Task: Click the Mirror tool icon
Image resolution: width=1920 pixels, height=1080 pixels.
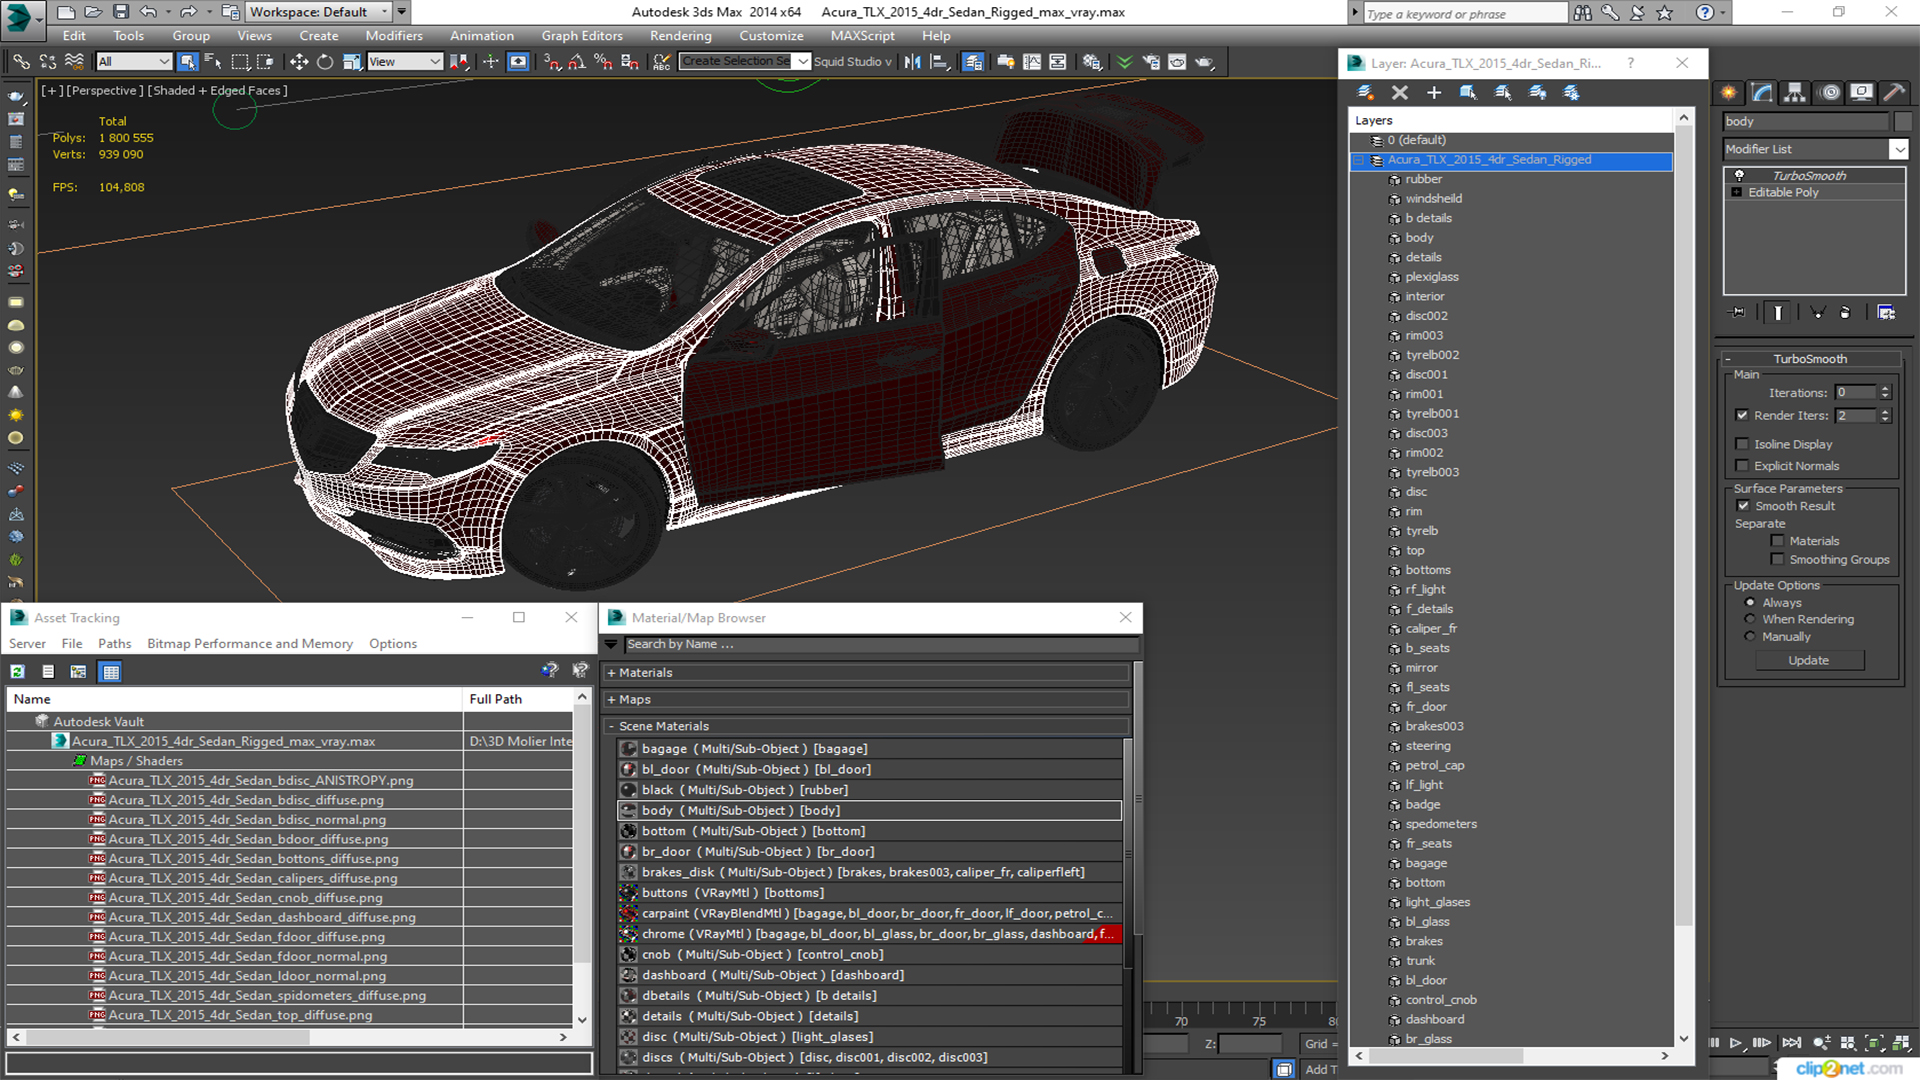Action: coord(912,62)
